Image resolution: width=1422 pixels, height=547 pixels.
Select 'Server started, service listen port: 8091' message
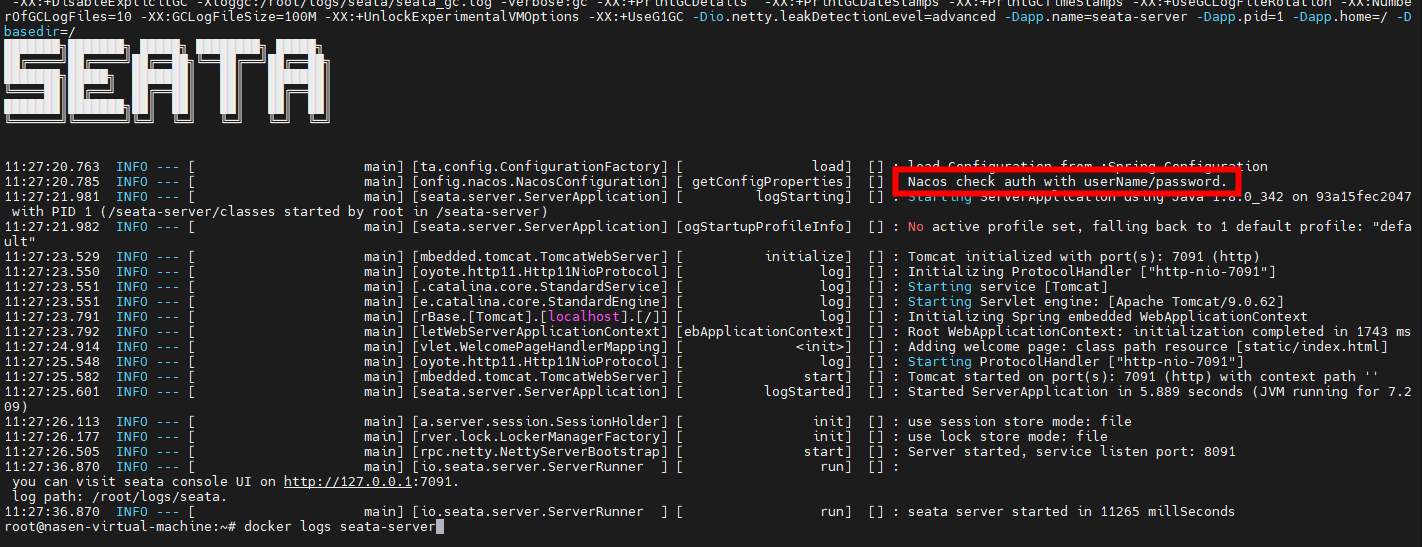1070,452
